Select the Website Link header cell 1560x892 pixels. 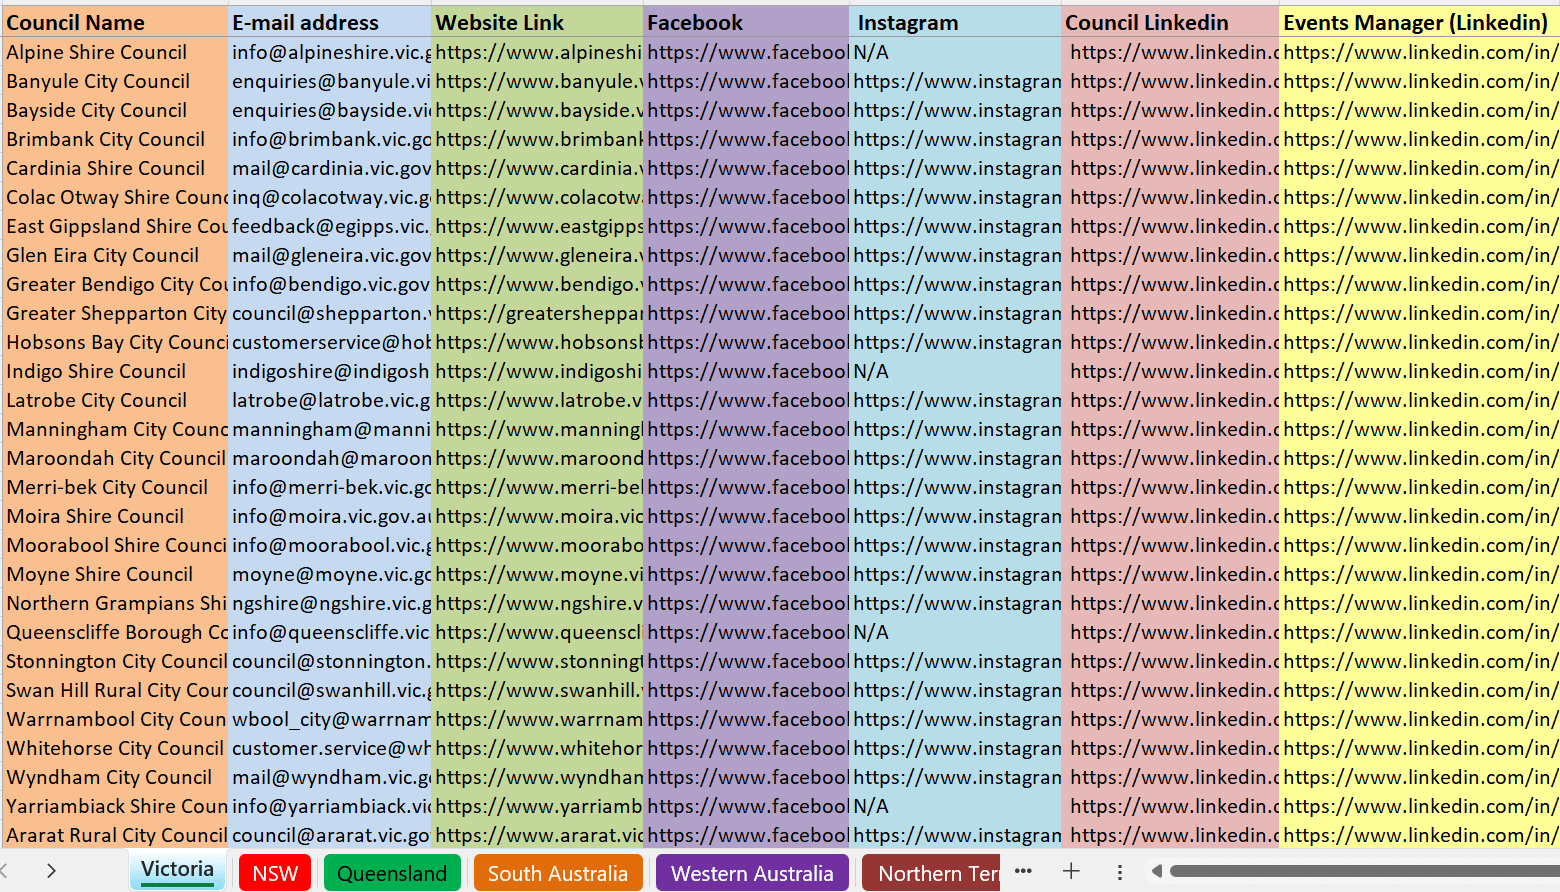pyautogui.click(x=538, y=22)
